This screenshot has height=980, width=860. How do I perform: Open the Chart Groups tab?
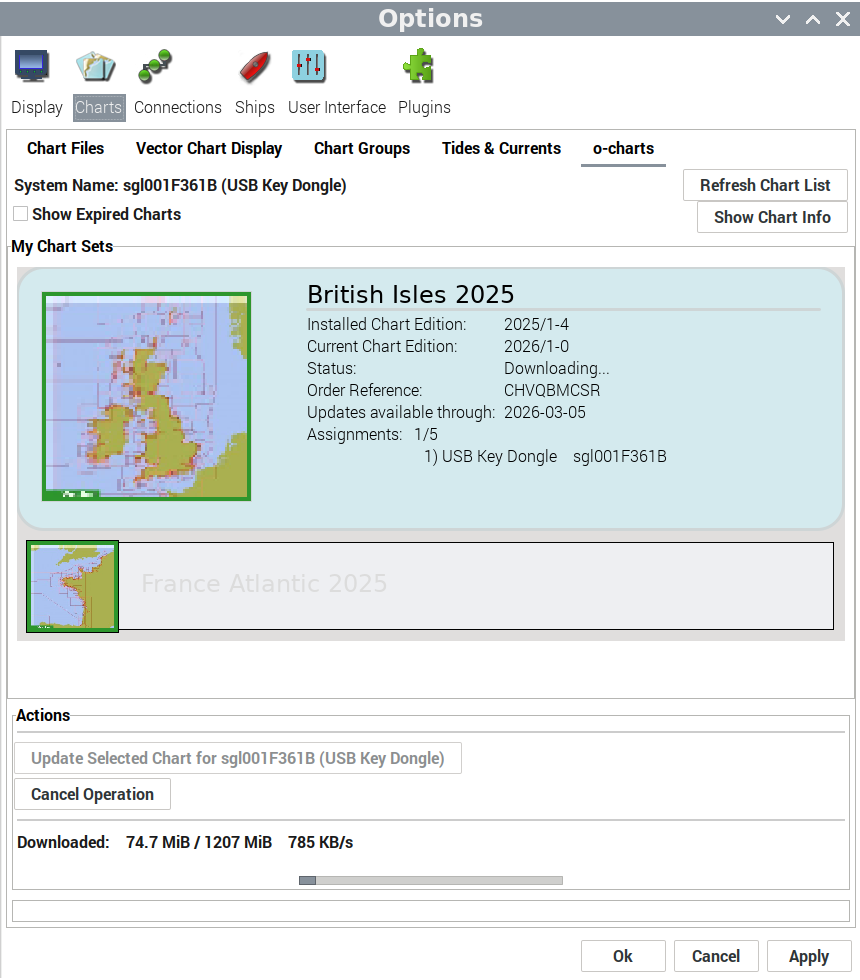[362, 148]
